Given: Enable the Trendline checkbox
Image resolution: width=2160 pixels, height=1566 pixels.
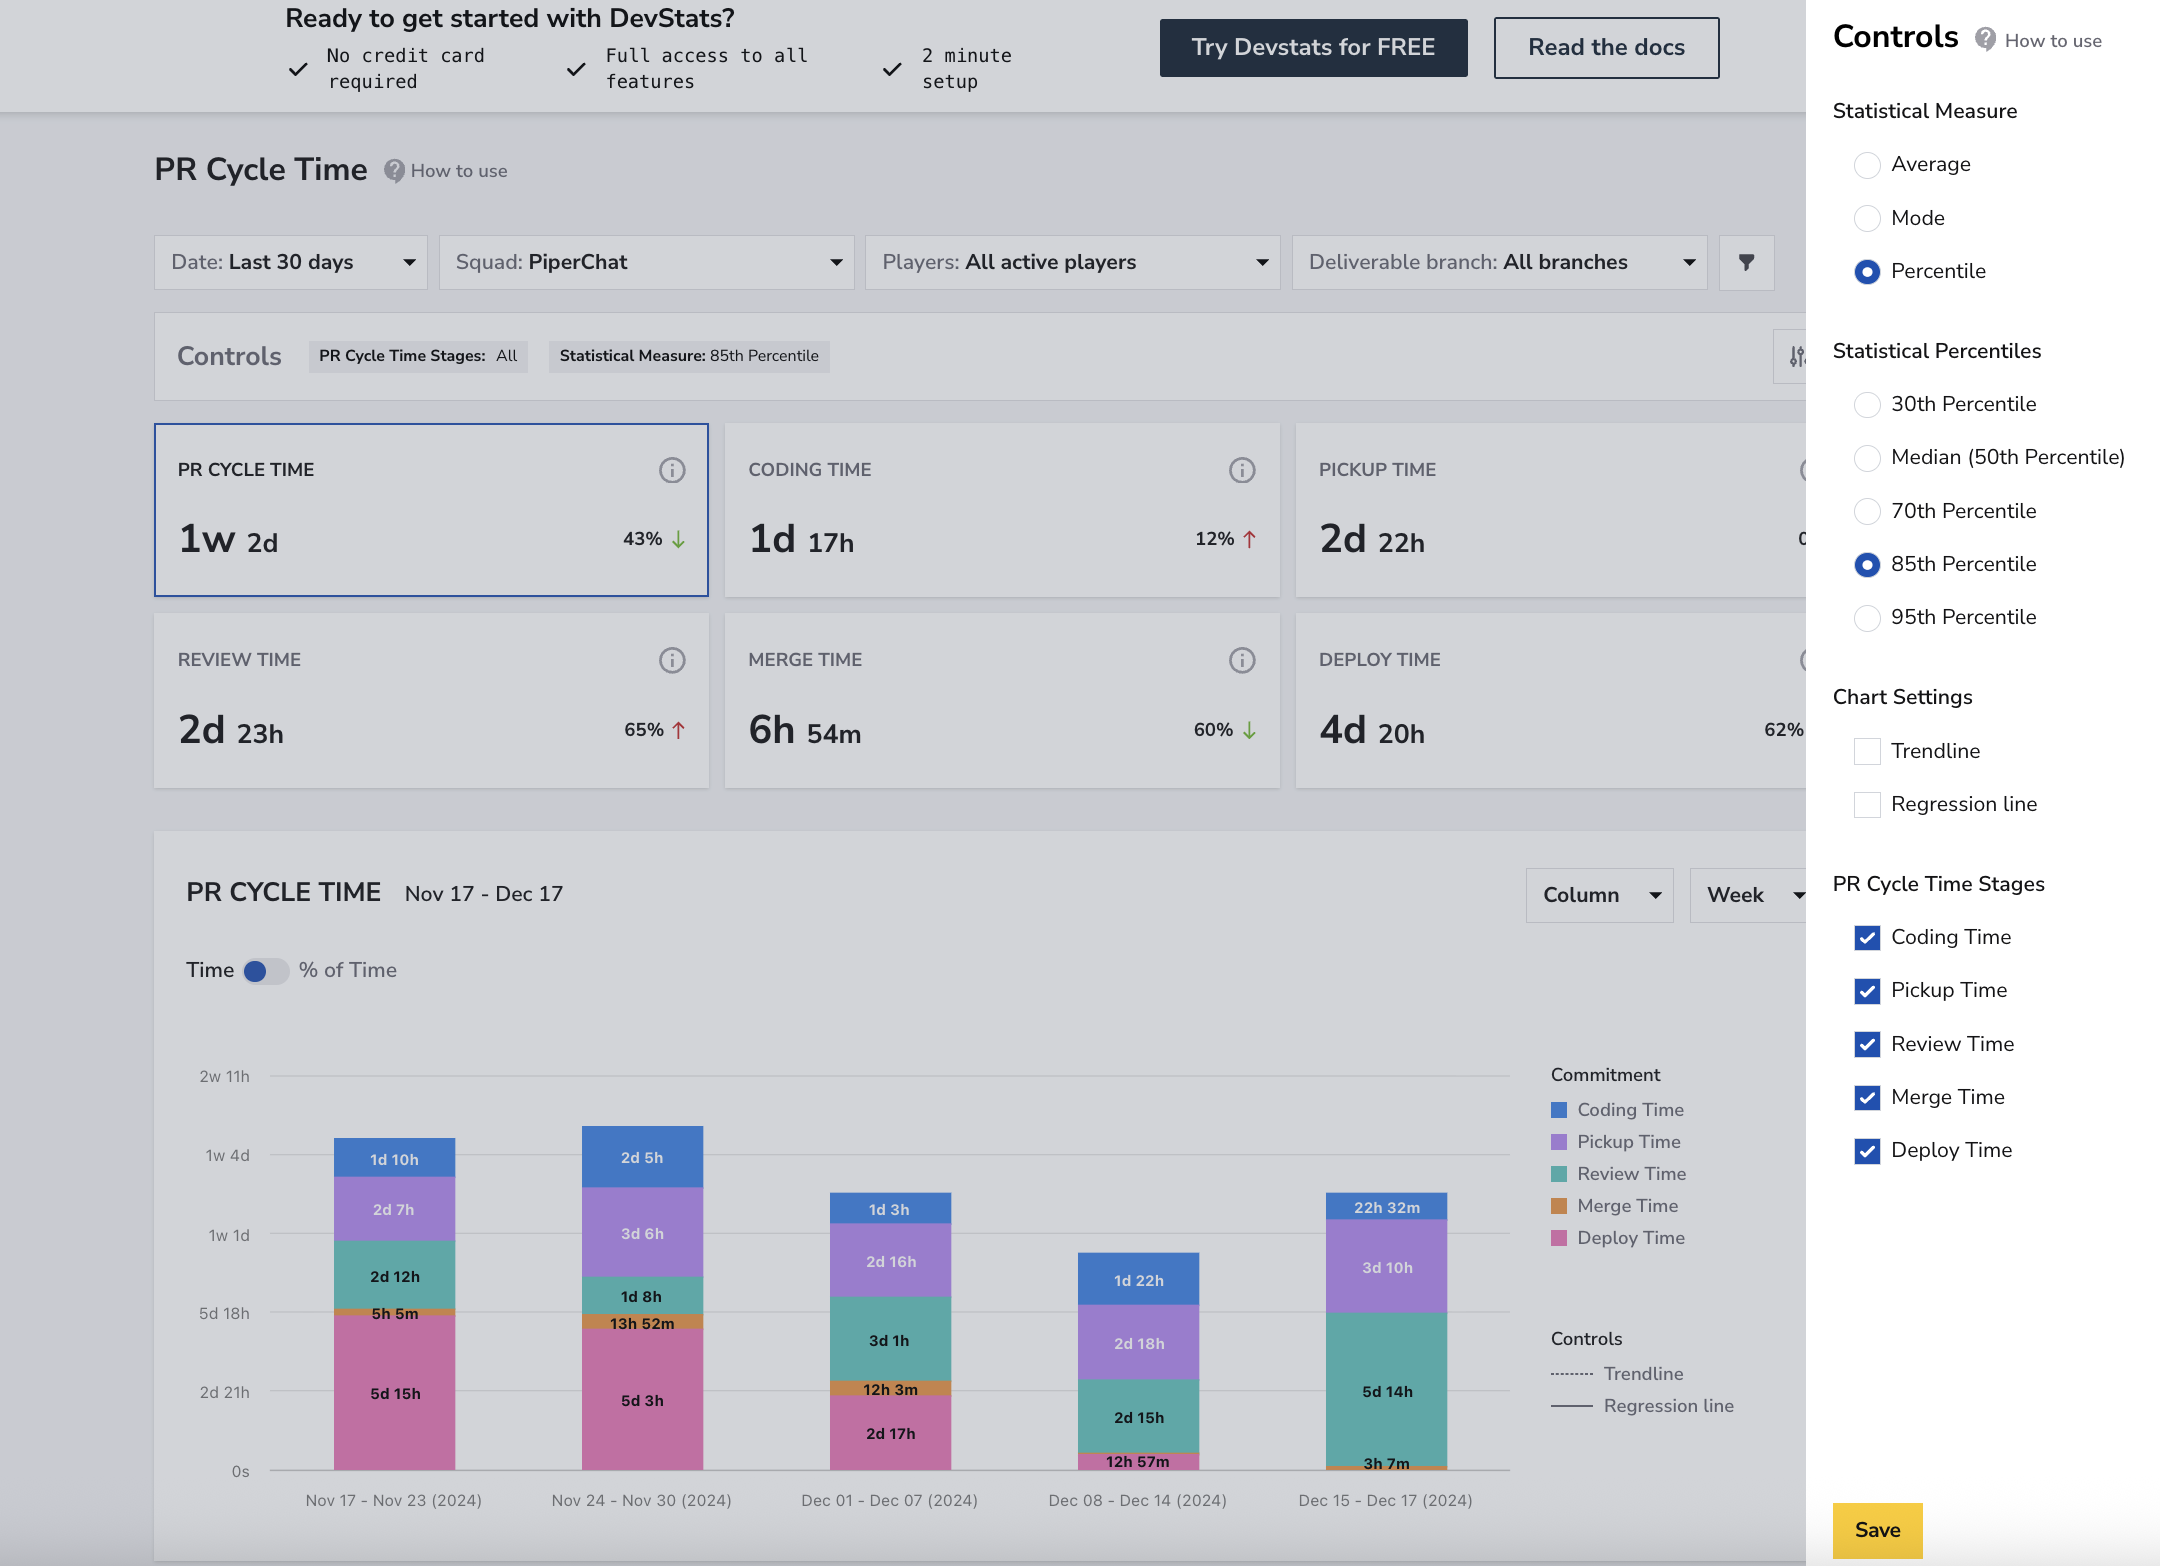Looking at the screenshot, I should [x=1867, y=751].
